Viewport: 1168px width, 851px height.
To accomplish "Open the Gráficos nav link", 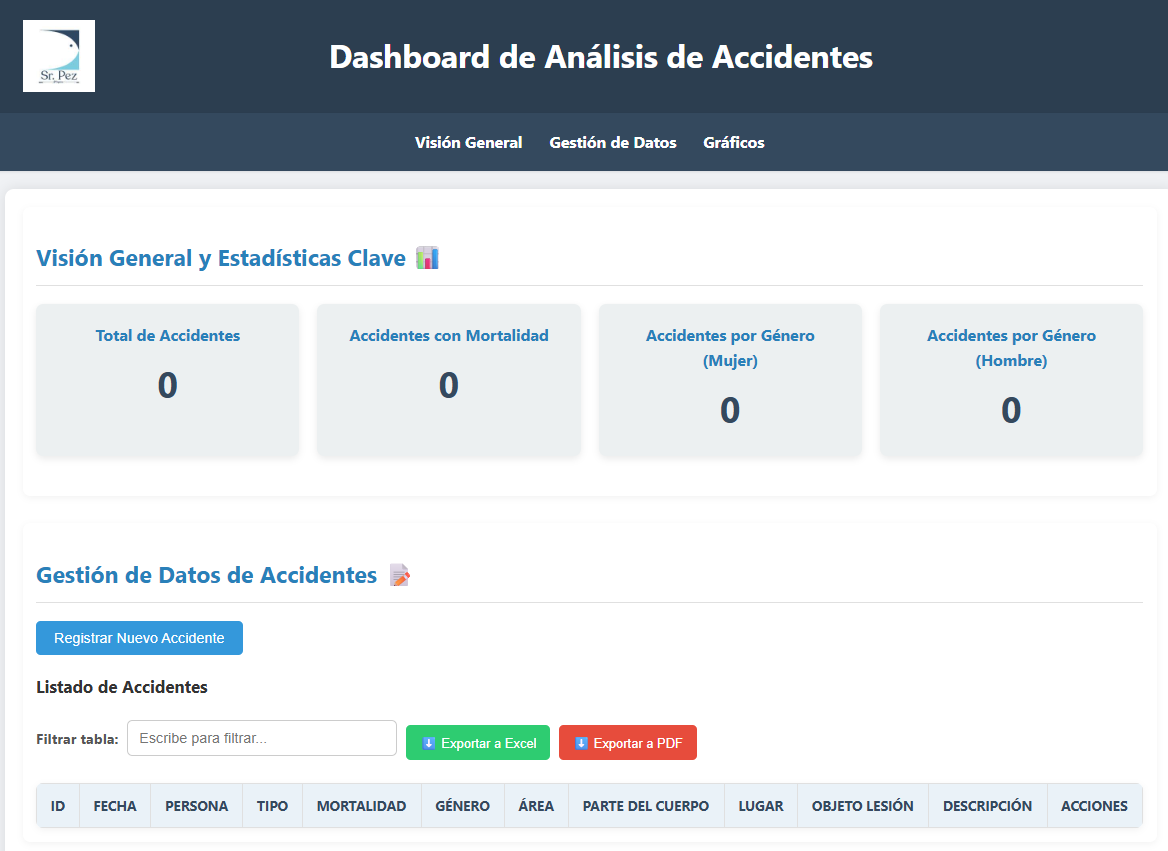I will click(x=733, y=142).
